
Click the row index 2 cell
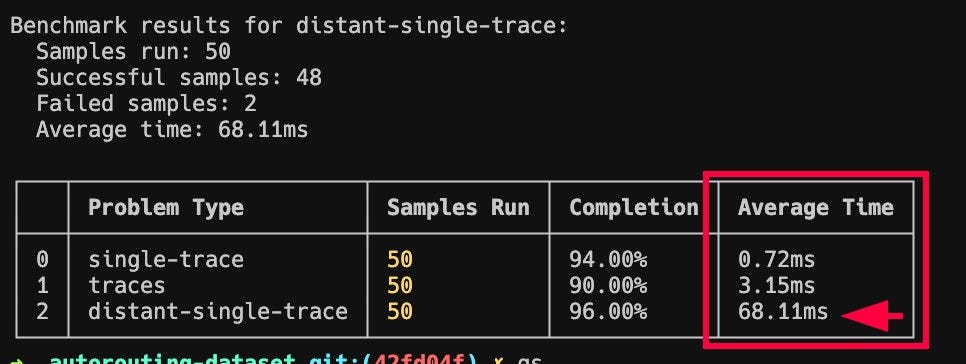(42, 311)
